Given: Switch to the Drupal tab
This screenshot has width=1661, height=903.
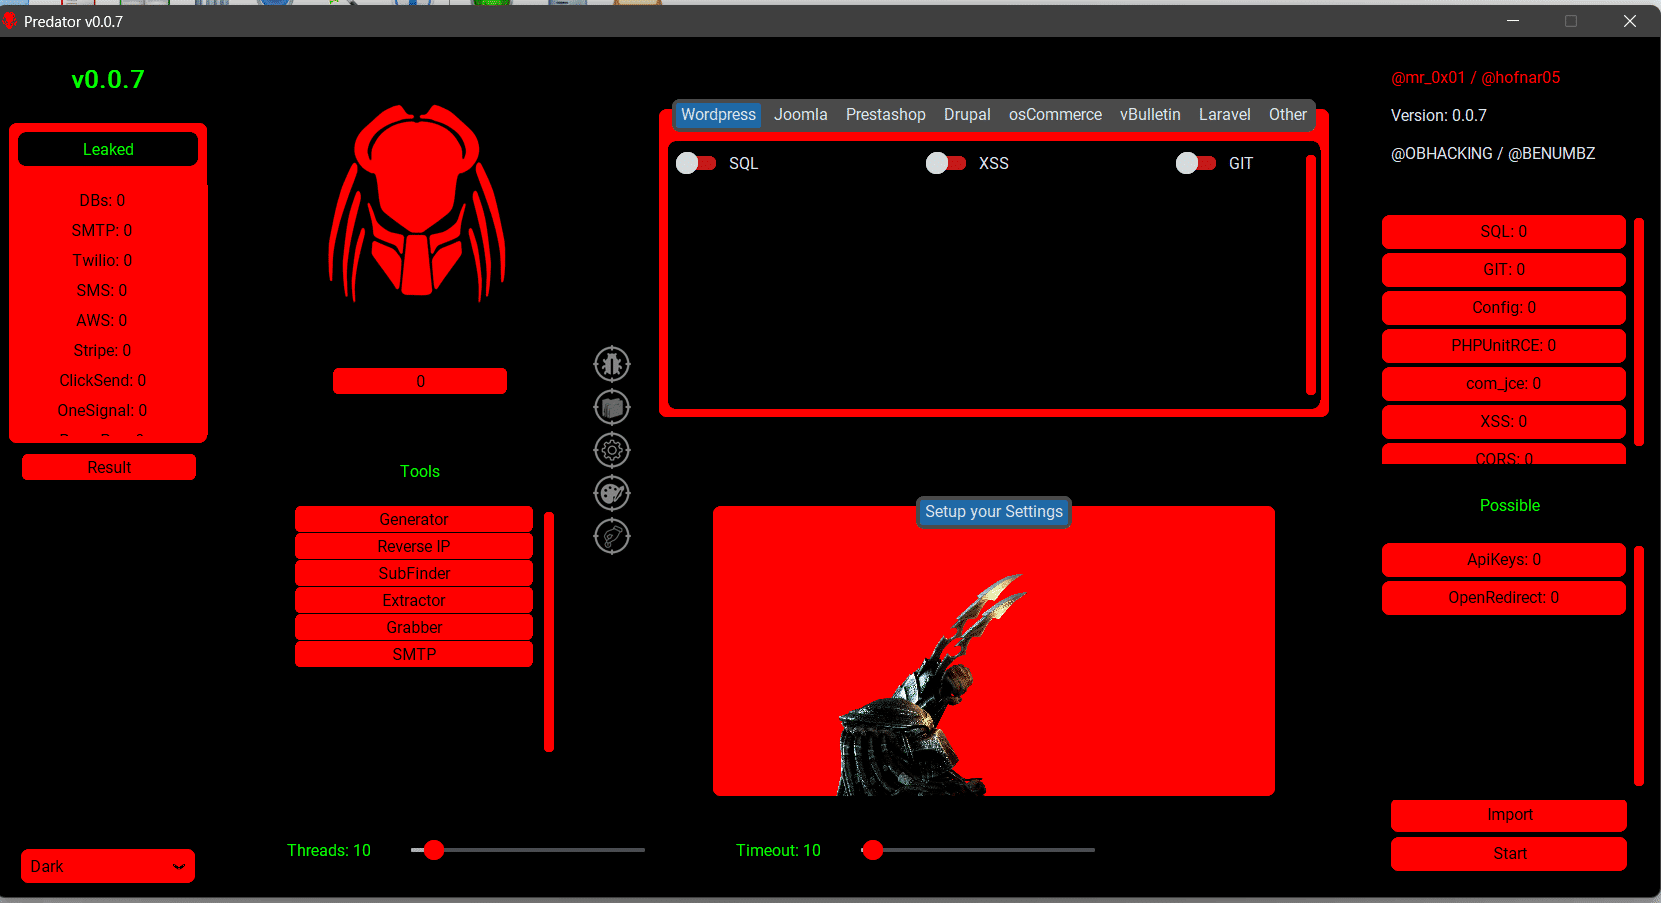Looking at the screenshot, I should [966, 114].
